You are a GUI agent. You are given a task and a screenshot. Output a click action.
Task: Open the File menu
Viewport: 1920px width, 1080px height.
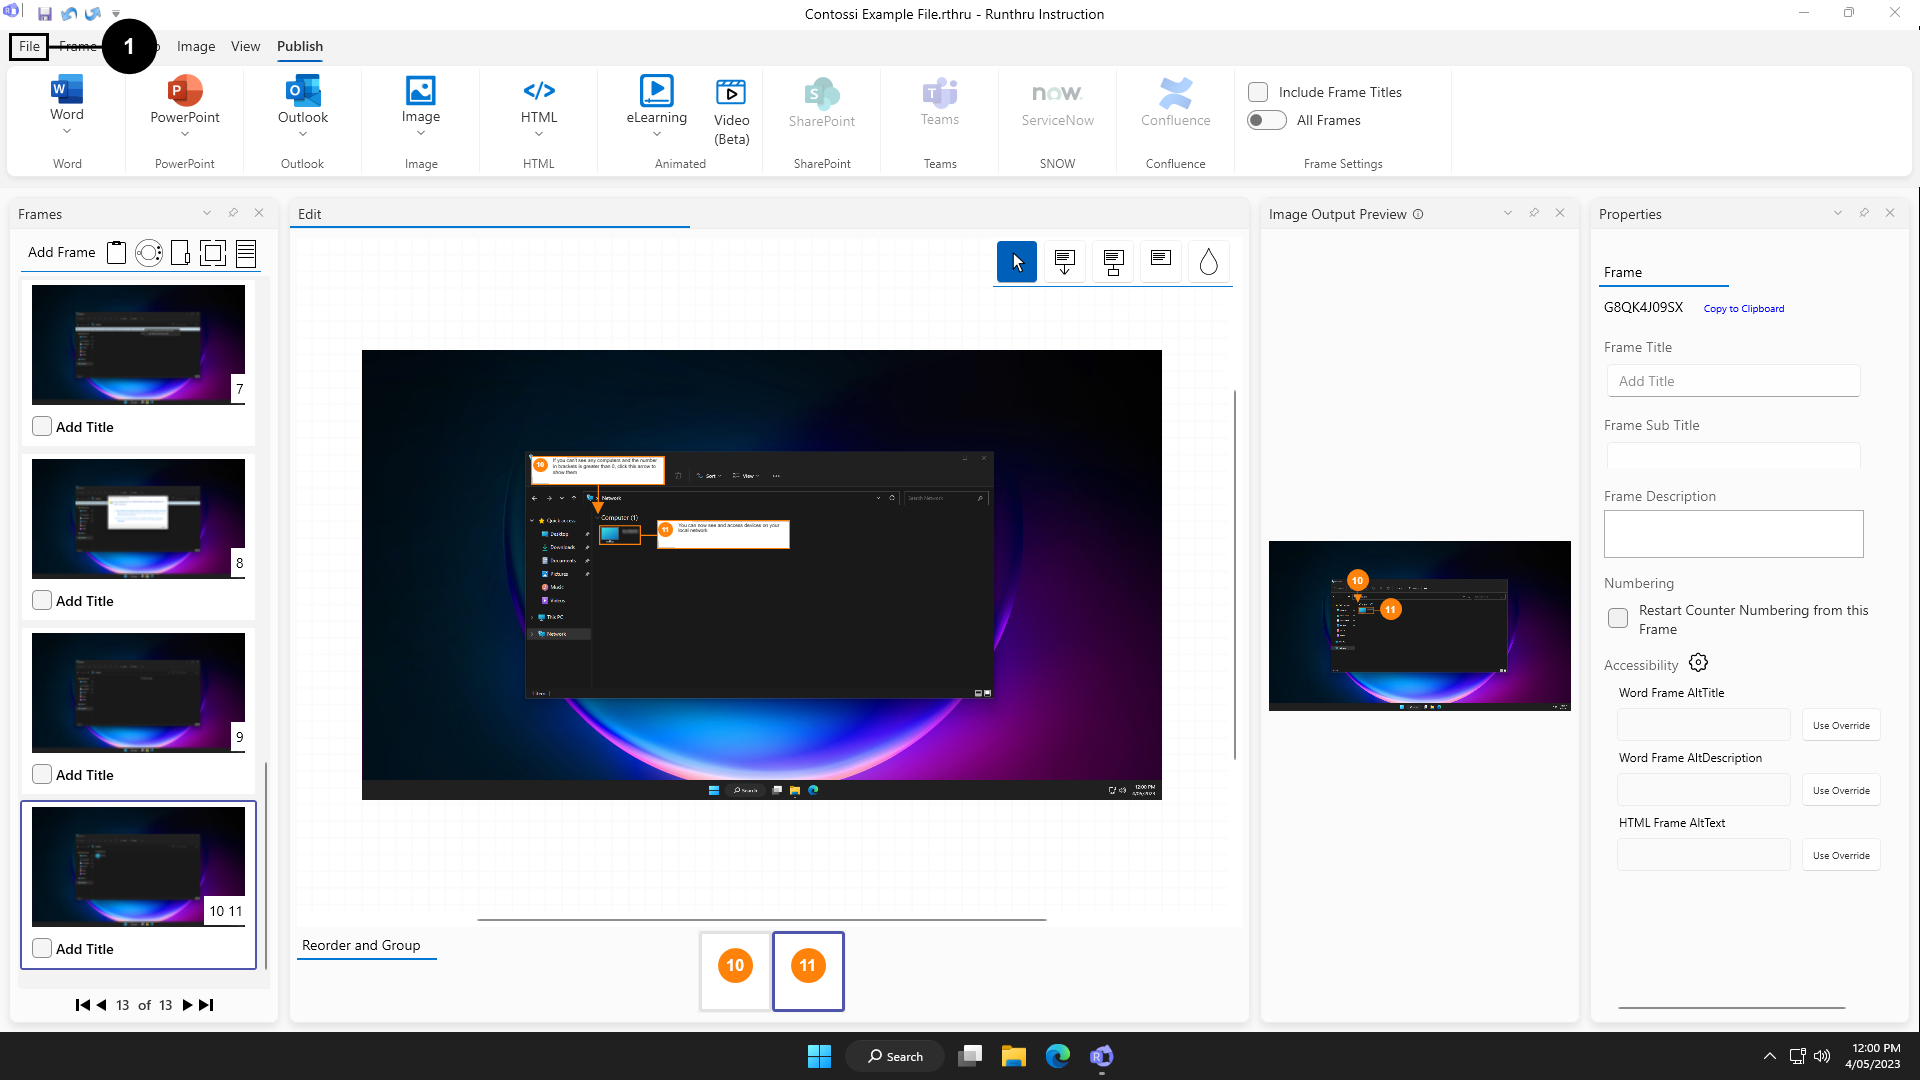tap(29, 46)
